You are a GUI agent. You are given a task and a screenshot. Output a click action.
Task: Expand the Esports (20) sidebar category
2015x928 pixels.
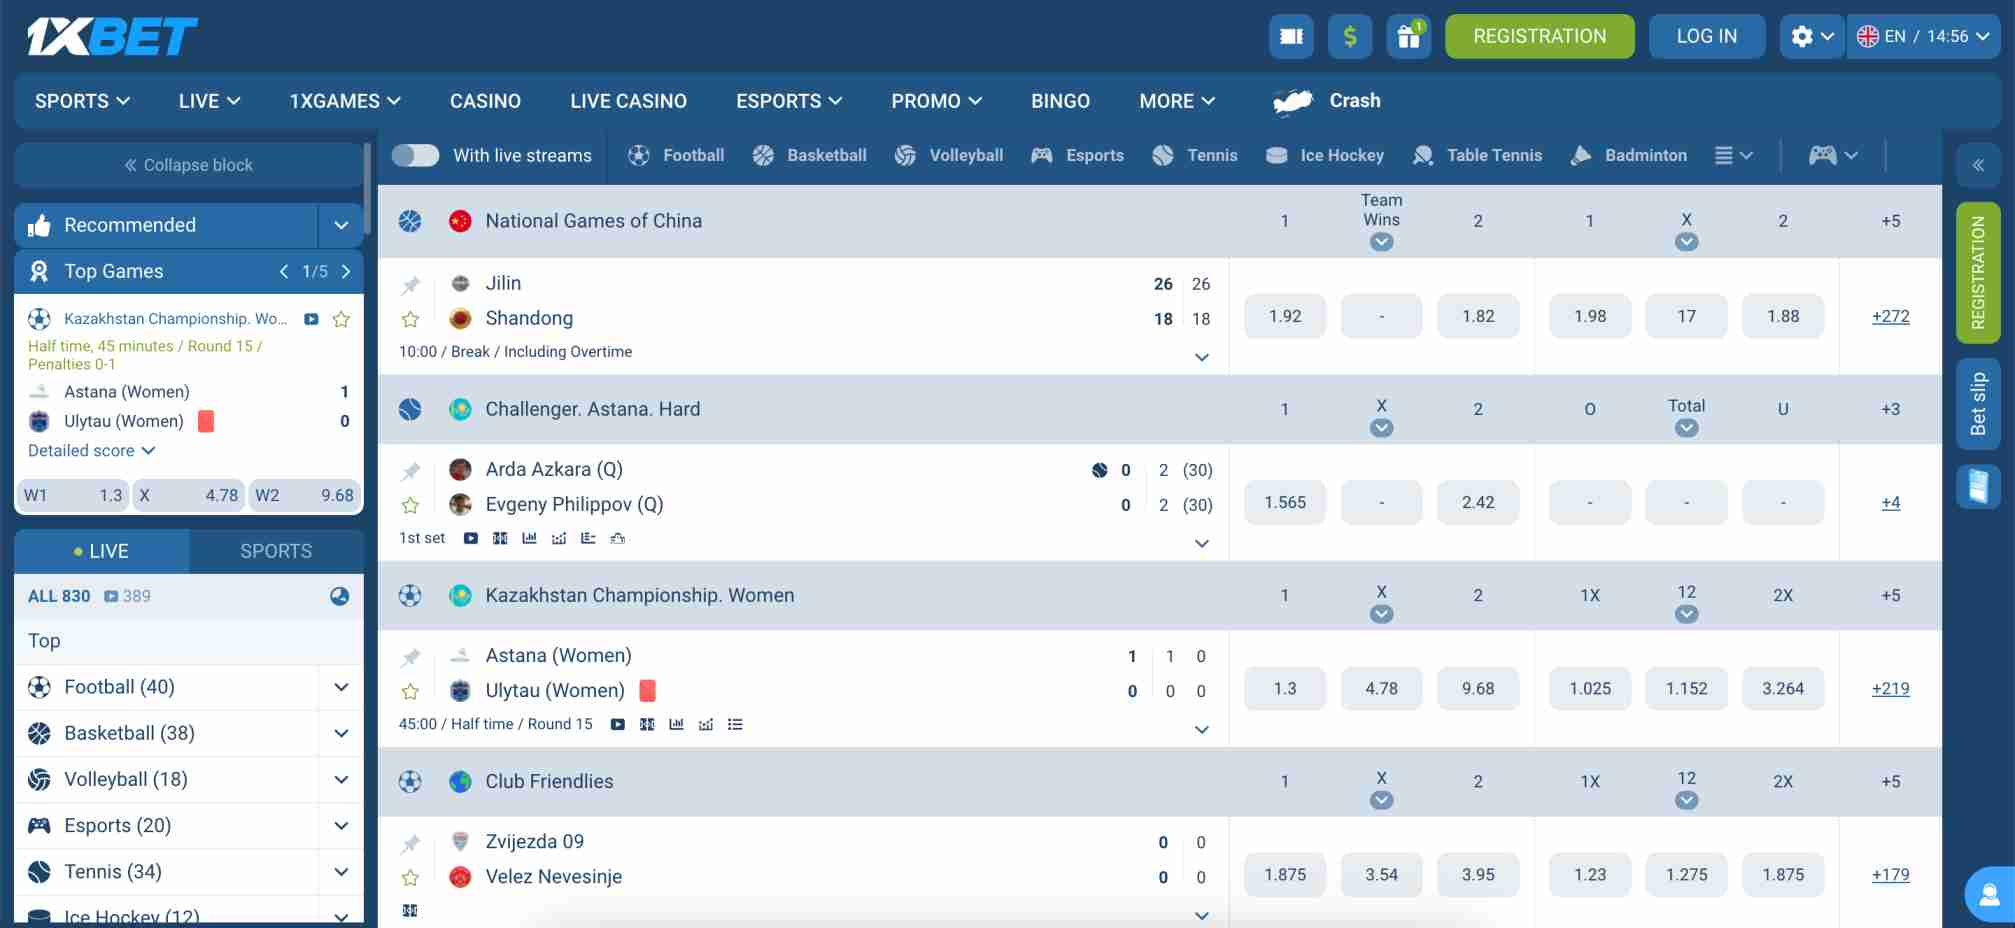pyautogui.click(x=341, y=825)
